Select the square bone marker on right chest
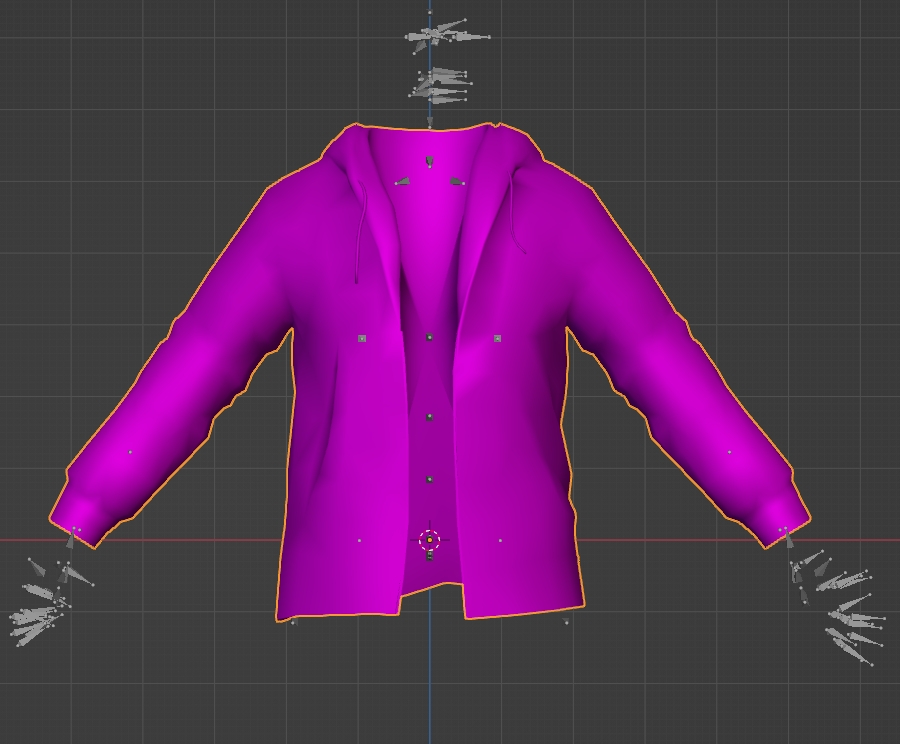900x744 pixels. (x=497, y=339)
